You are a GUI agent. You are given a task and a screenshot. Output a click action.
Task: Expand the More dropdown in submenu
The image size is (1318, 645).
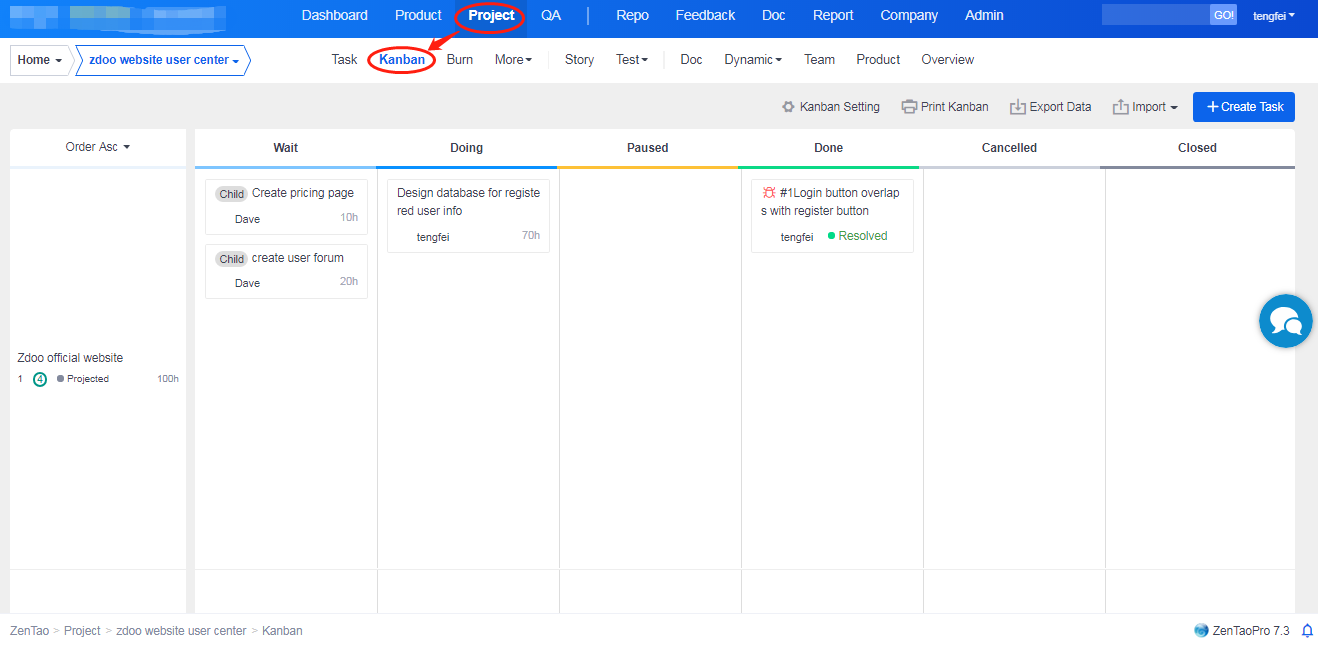pos(513,60)
